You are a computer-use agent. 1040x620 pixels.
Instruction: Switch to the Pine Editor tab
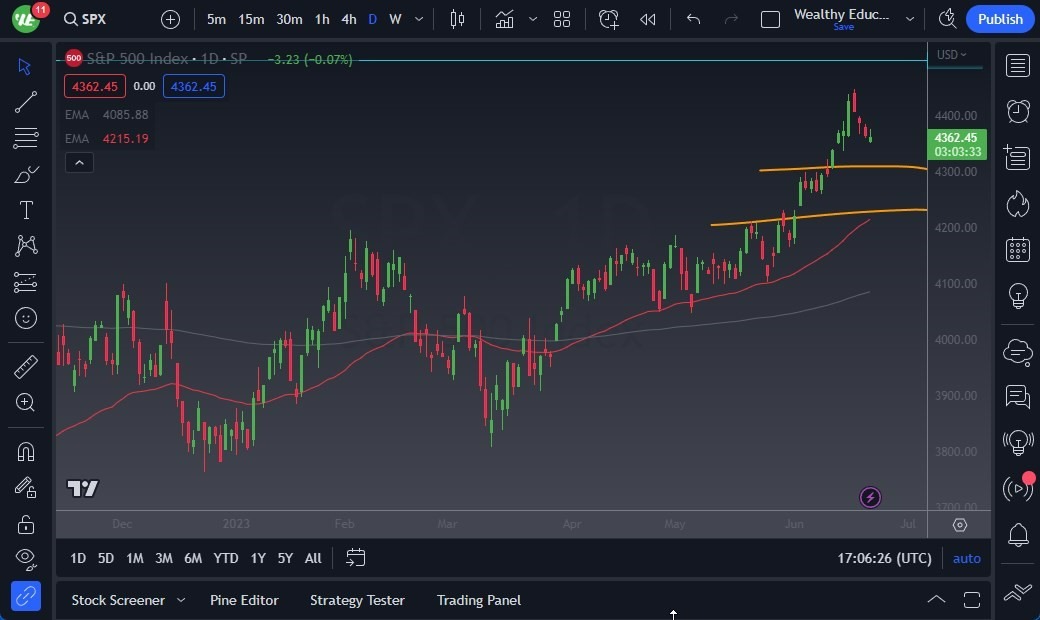point(244,600)
